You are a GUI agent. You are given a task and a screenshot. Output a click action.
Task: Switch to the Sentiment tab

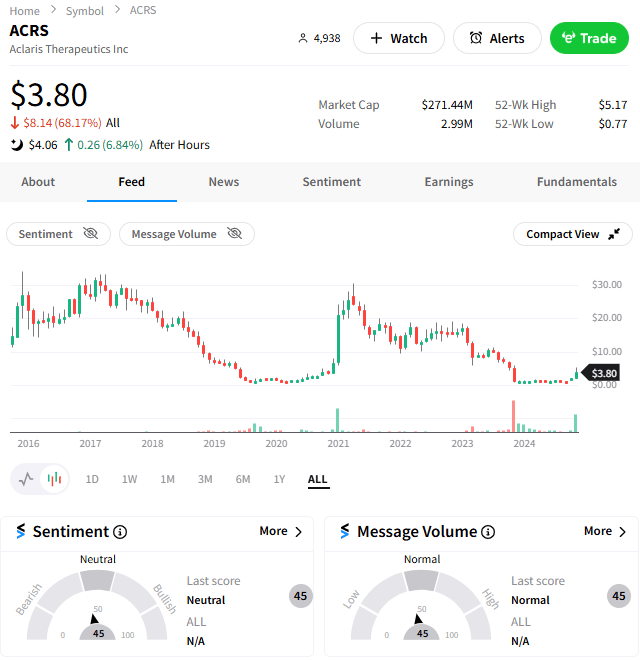pyautogui.click(x=332, y=182)
